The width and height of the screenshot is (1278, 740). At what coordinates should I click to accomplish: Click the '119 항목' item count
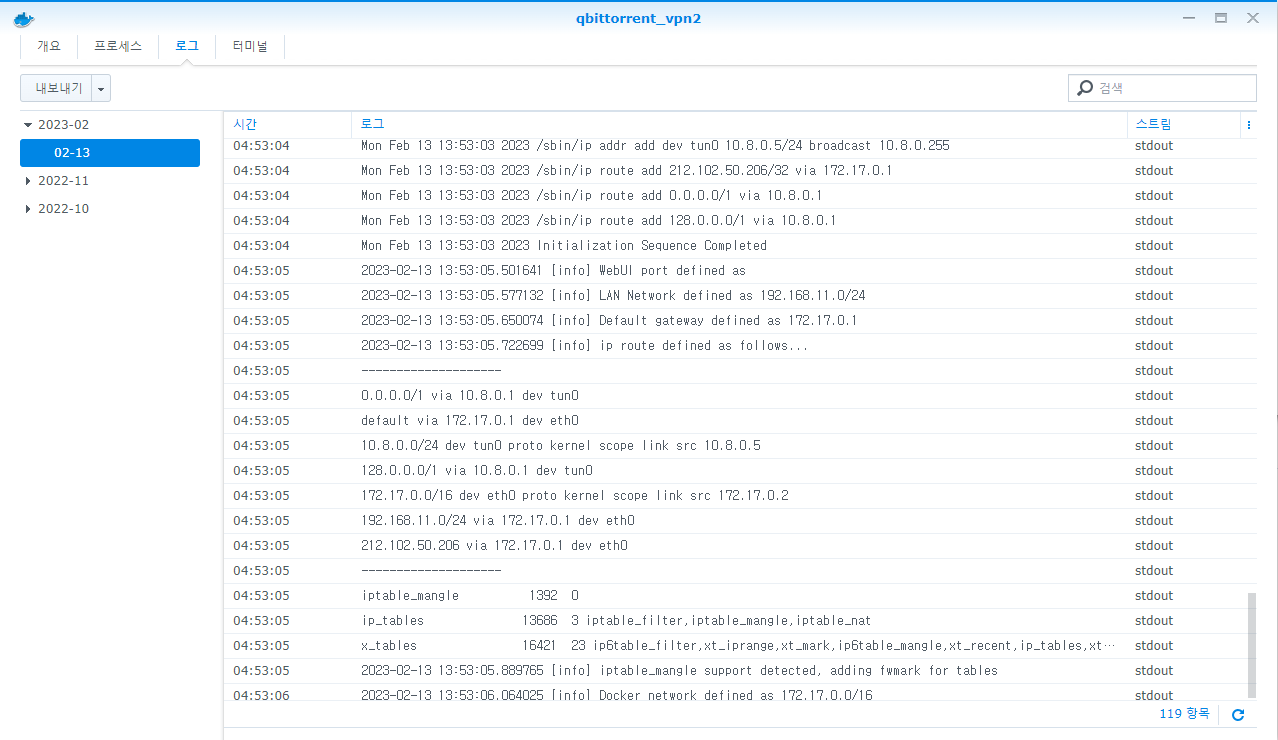(x=1184, y=714)
